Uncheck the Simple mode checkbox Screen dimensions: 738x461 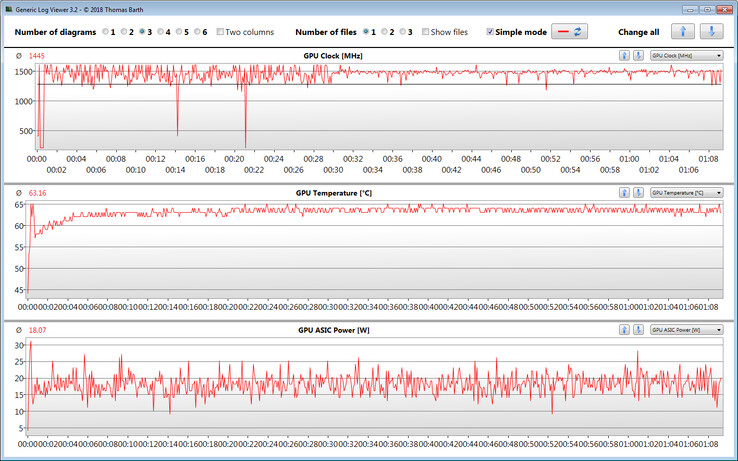click(489, 32)
